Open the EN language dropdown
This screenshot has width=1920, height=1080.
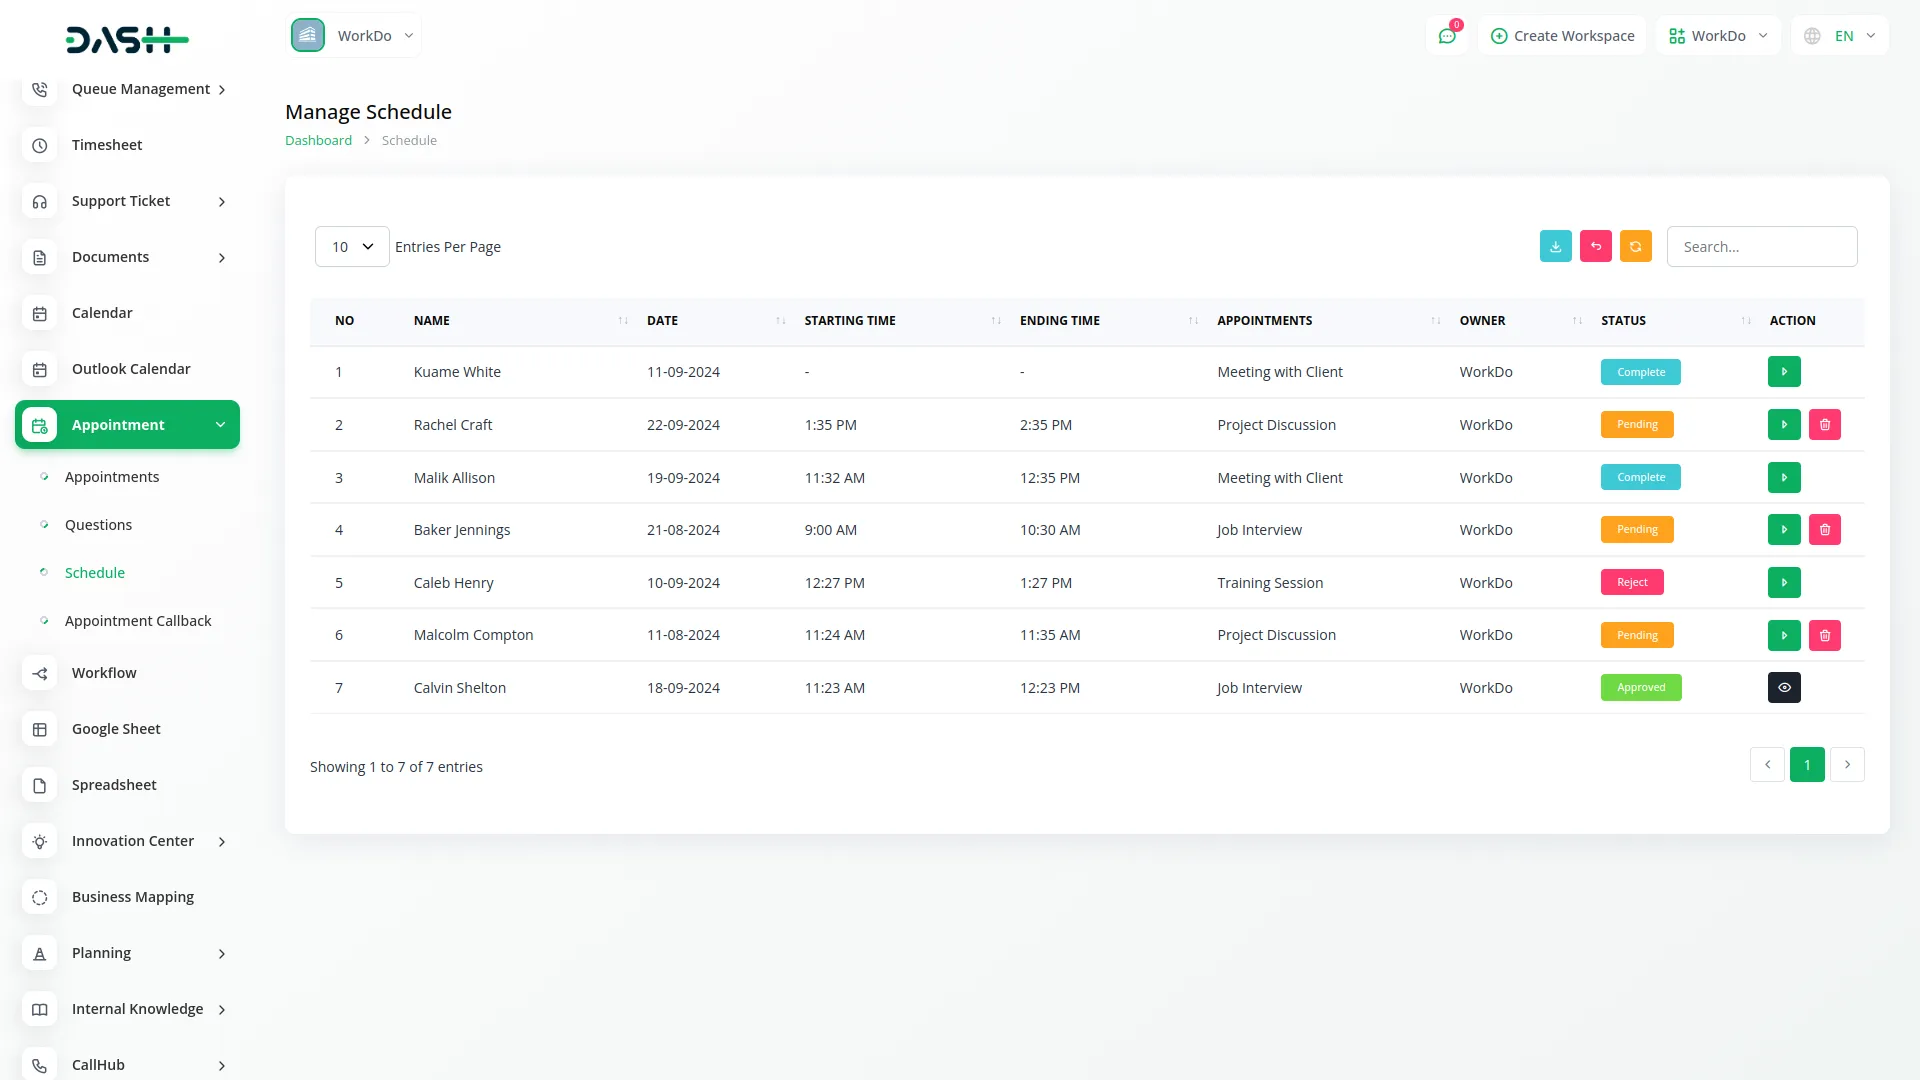click(x=1842, y=36)
